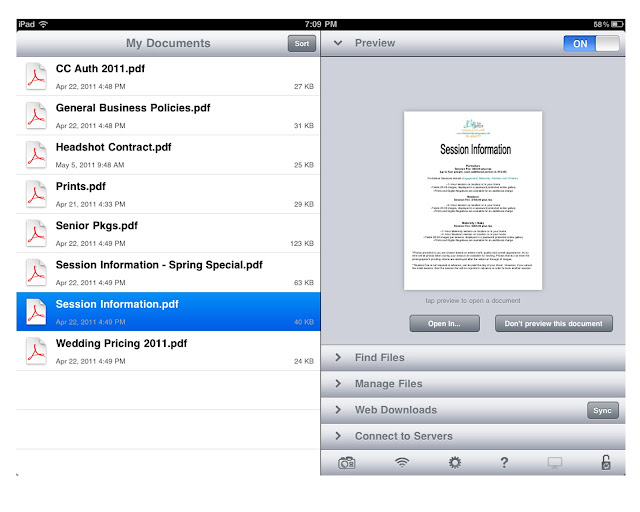The height and width of the screenshot is (512, 640).
Task: Open the Session Information document preview thumbnail
Action: pos(473,200)
